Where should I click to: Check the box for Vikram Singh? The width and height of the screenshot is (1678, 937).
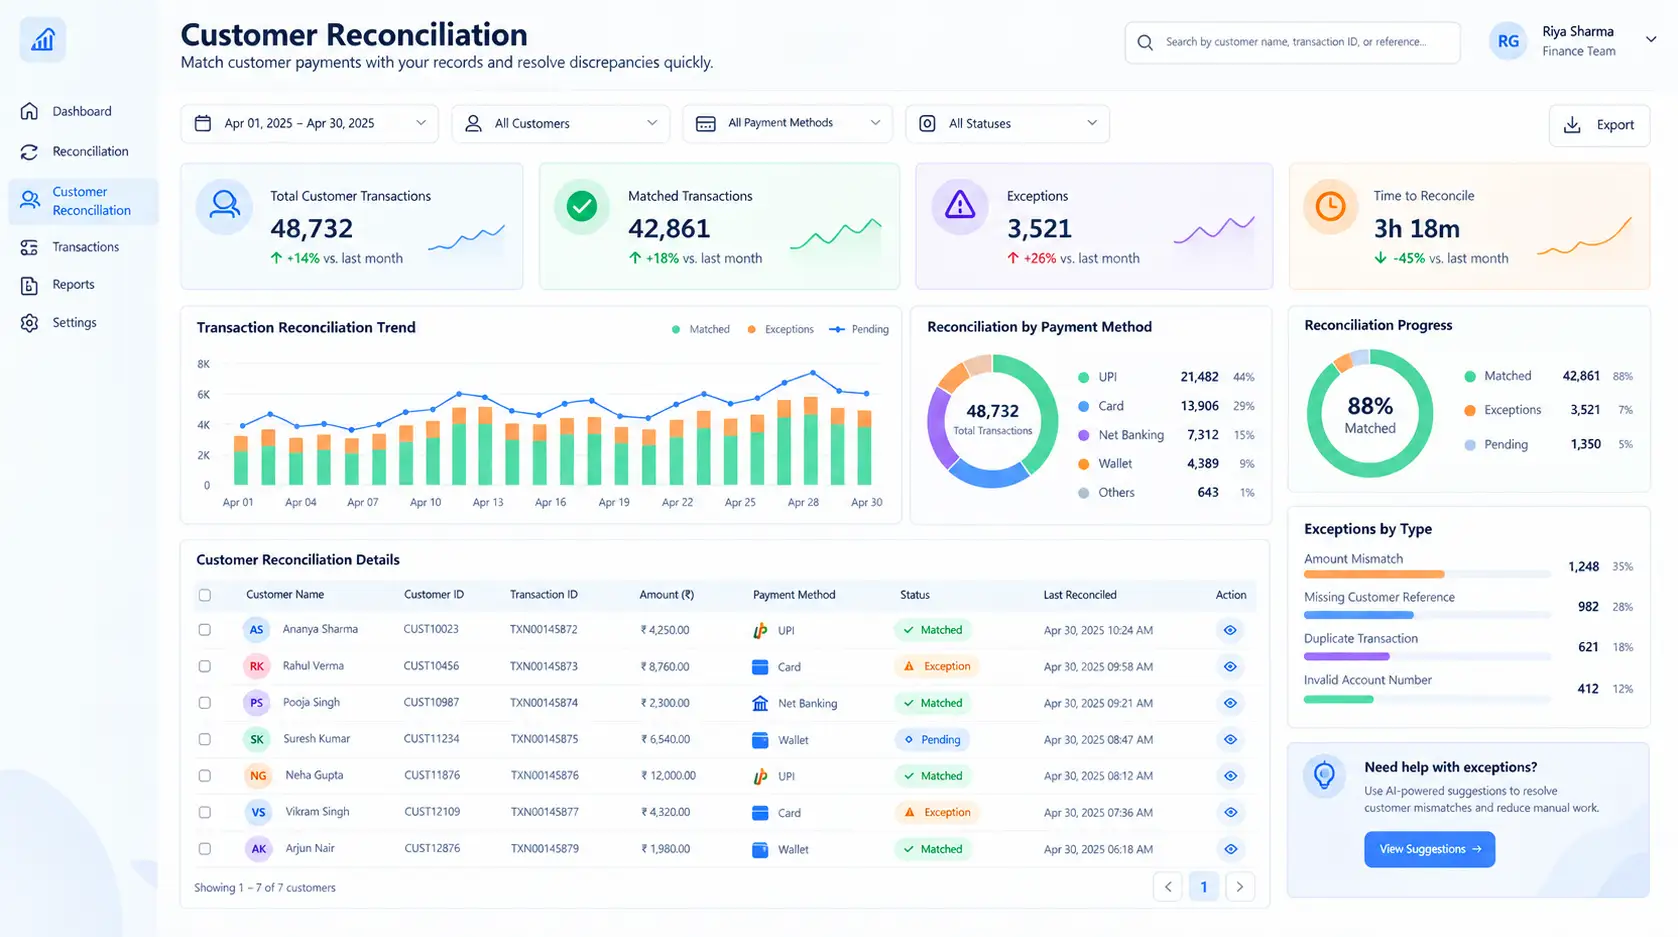(x=205, y=813)
